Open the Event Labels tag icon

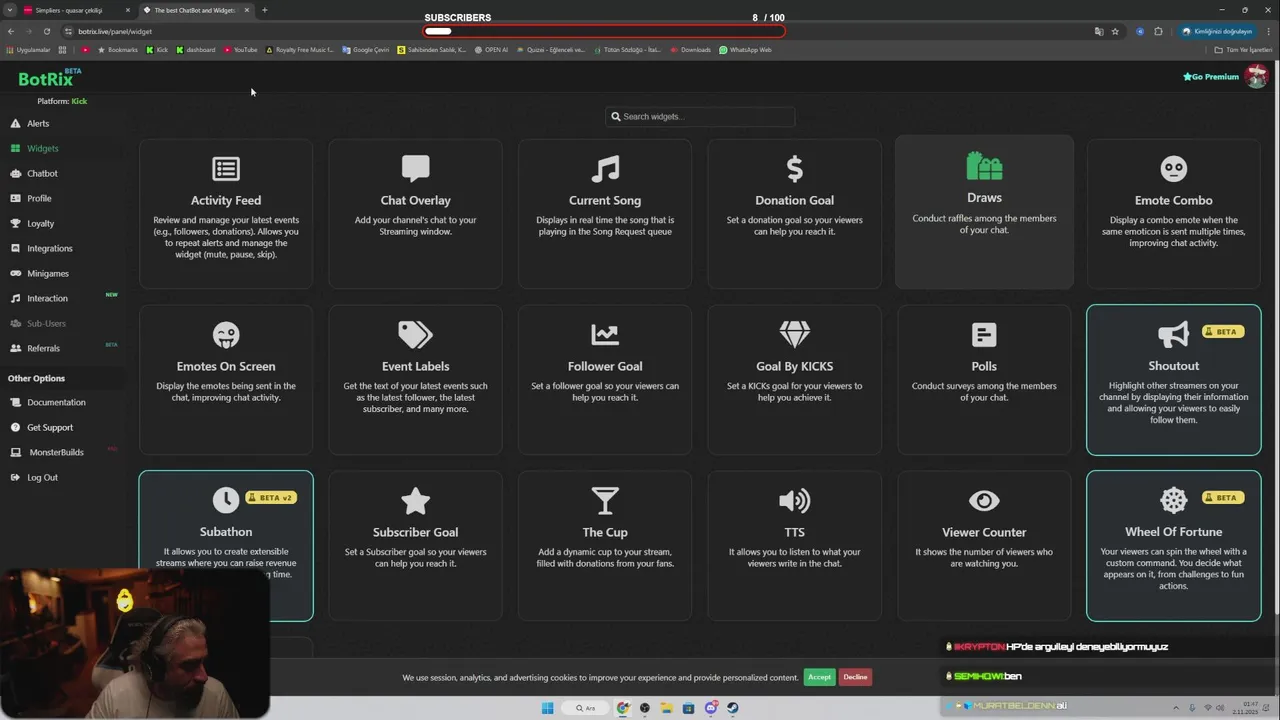[x=415, y=335]
